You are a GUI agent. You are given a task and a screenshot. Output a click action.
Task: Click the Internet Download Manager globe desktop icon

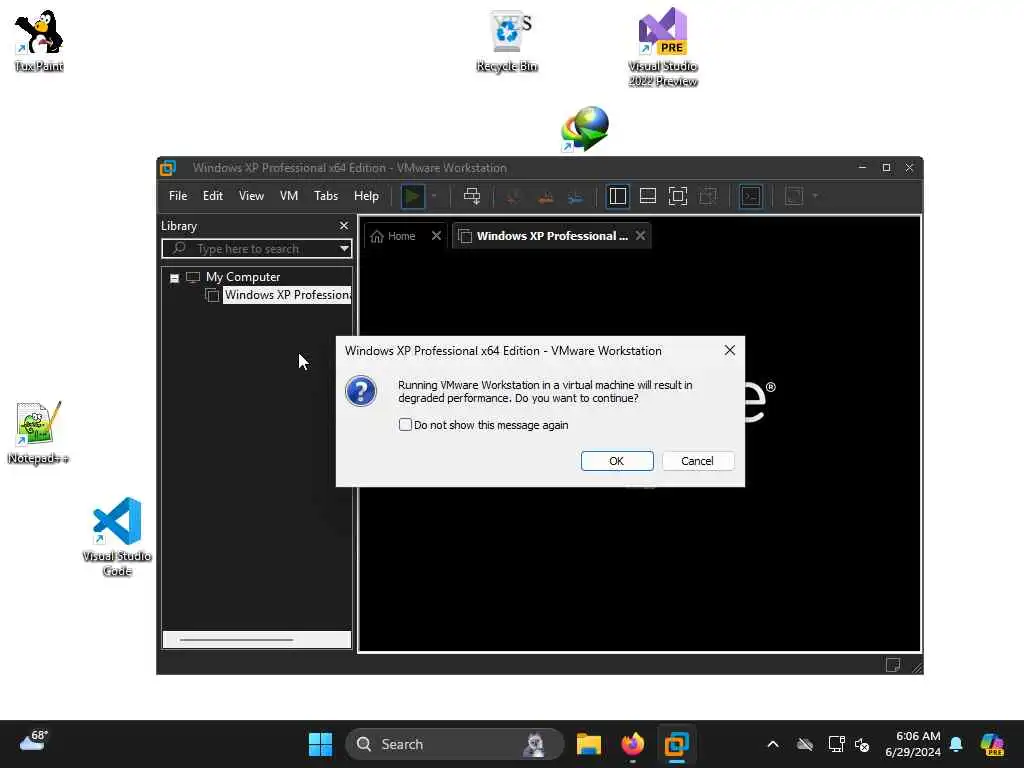584,129
